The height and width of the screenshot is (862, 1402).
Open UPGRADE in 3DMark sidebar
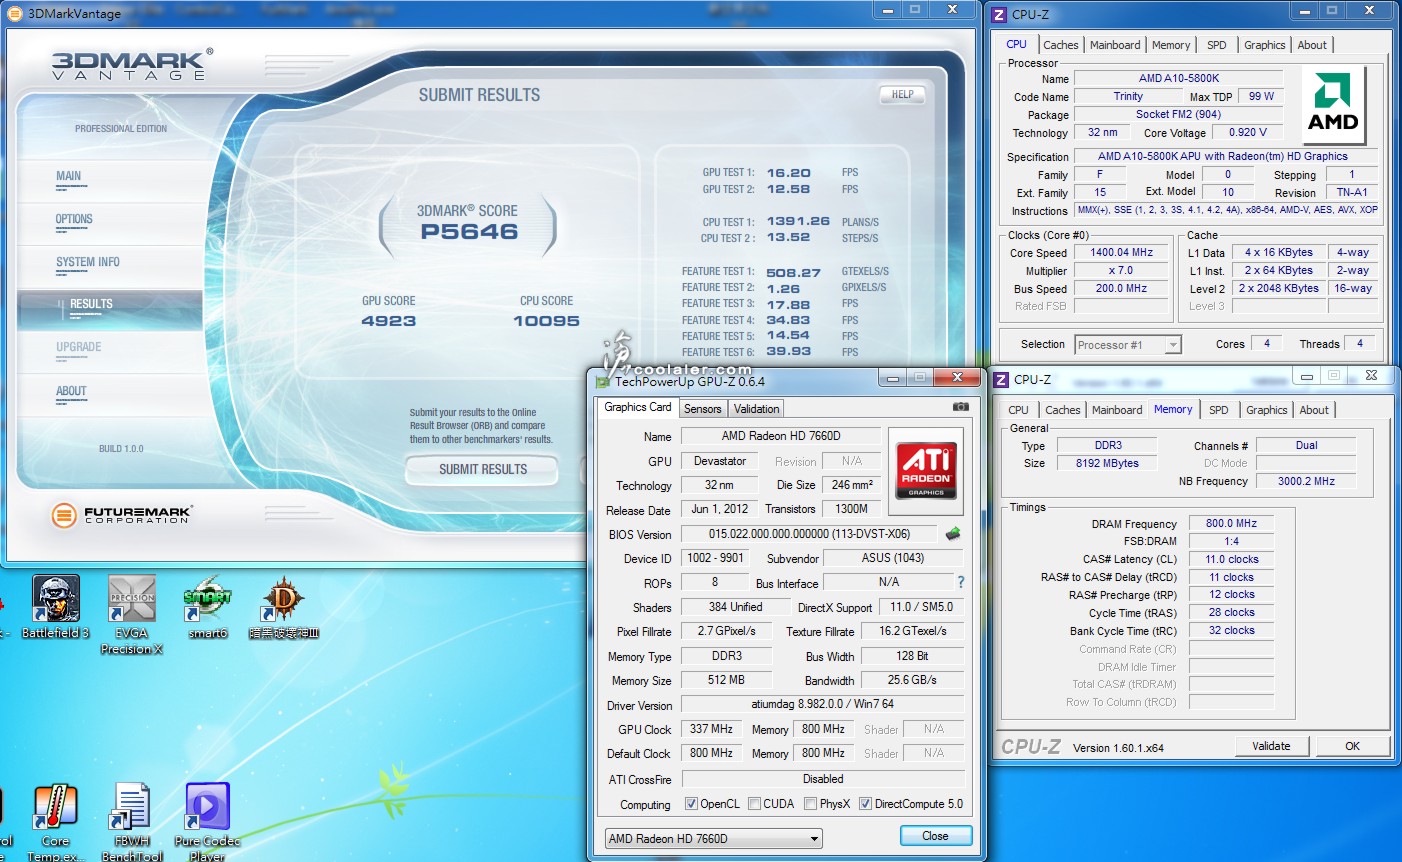click(79, 348)
